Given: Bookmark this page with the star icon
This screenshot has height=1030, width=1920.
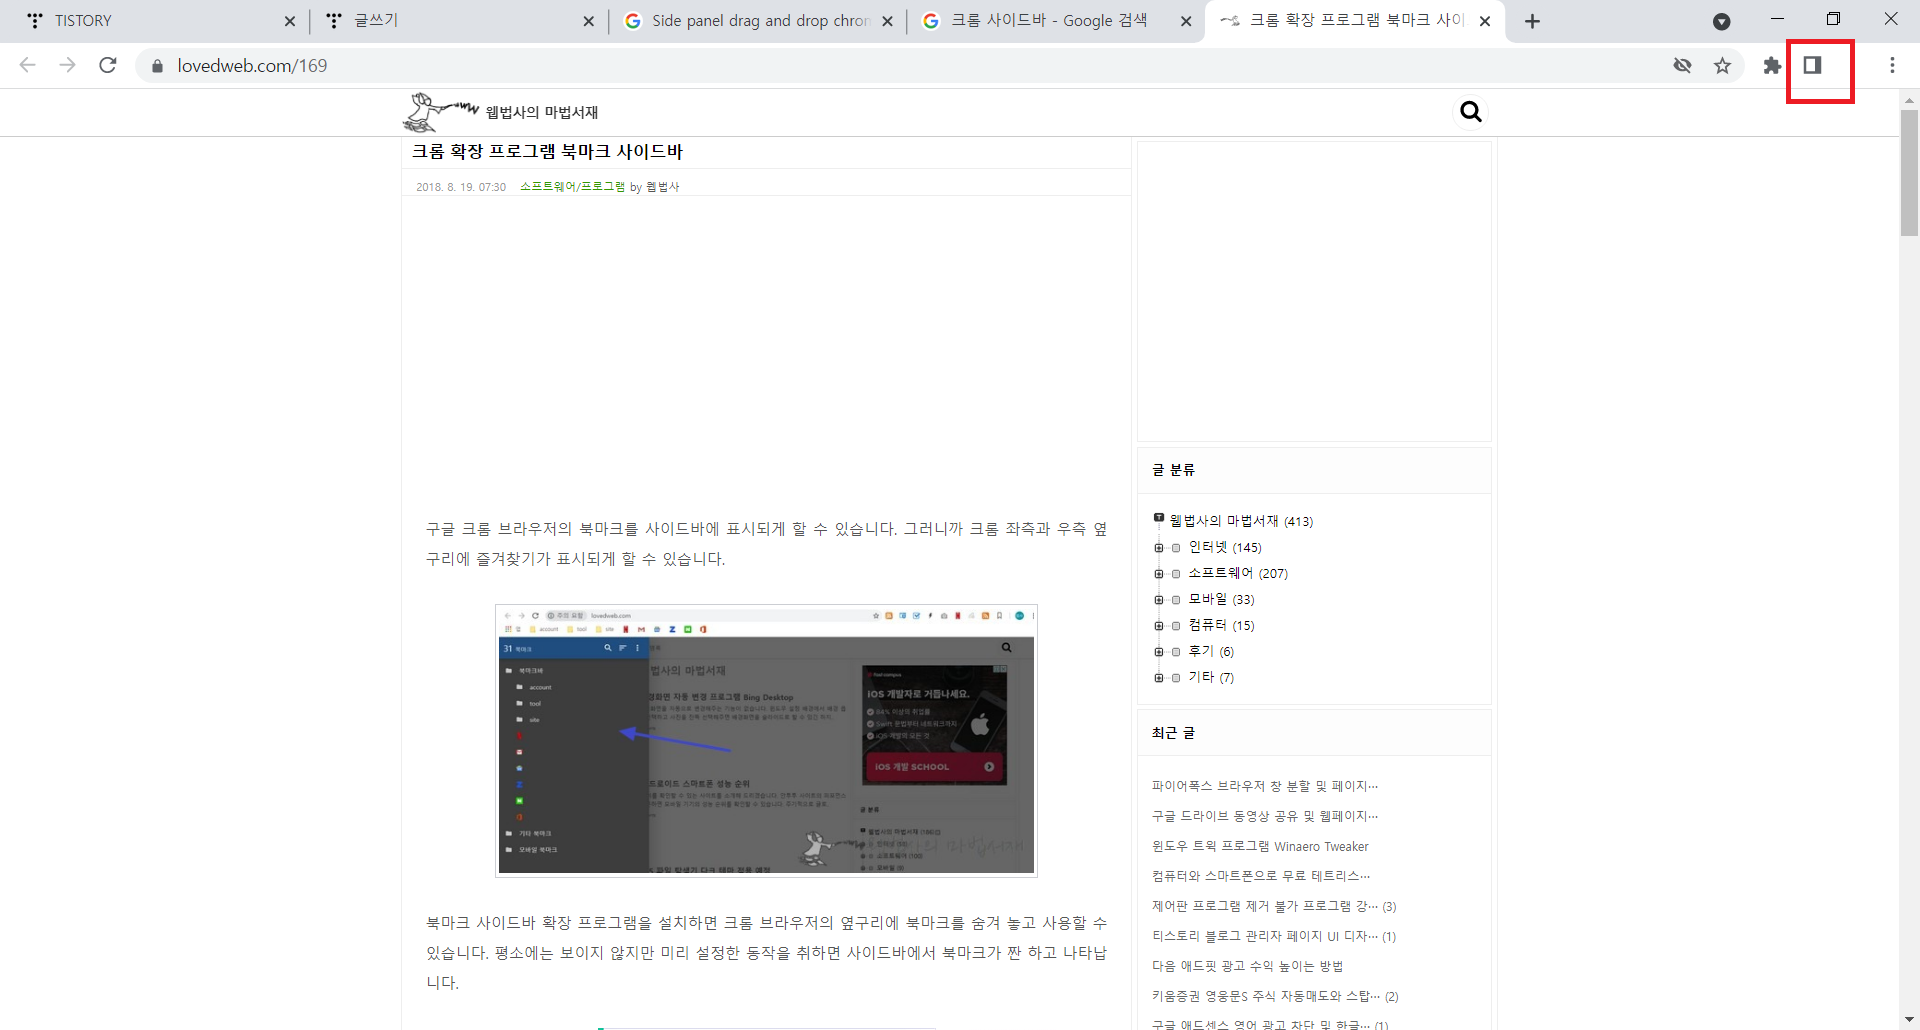Looking at the screenshot, I should (x=1722, y=66).
